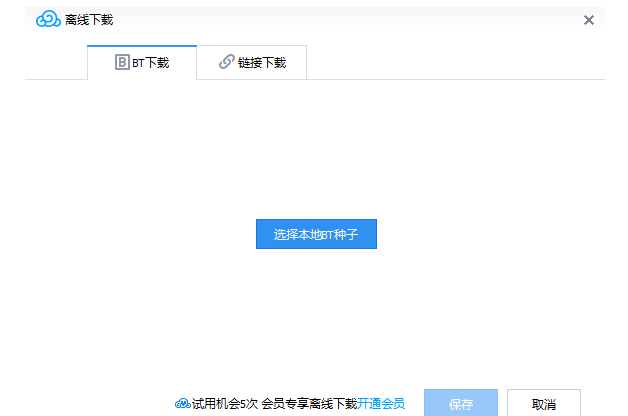This screenshot has width=628, height=416.
Task: Click the B icon on the BT下载 tab
Action: point(122,62)
